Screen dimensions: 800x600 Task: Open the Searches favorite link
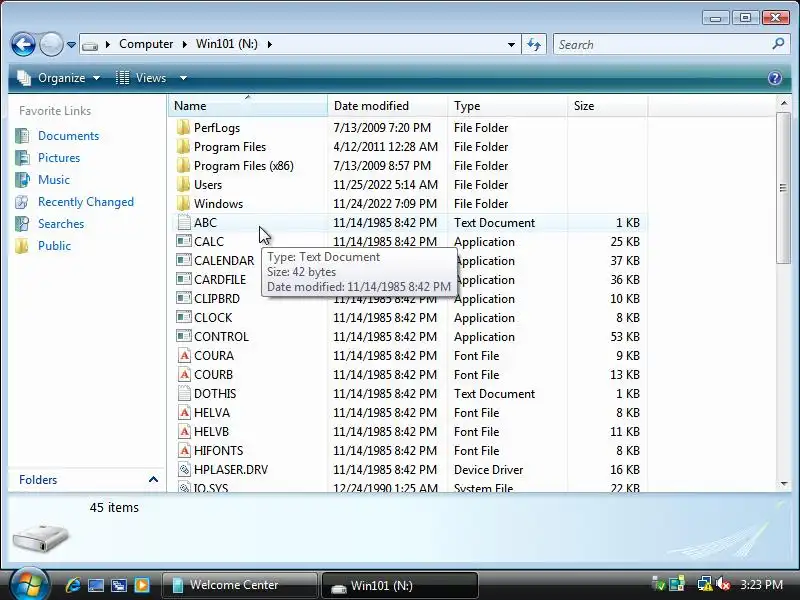tap(61, 223)
